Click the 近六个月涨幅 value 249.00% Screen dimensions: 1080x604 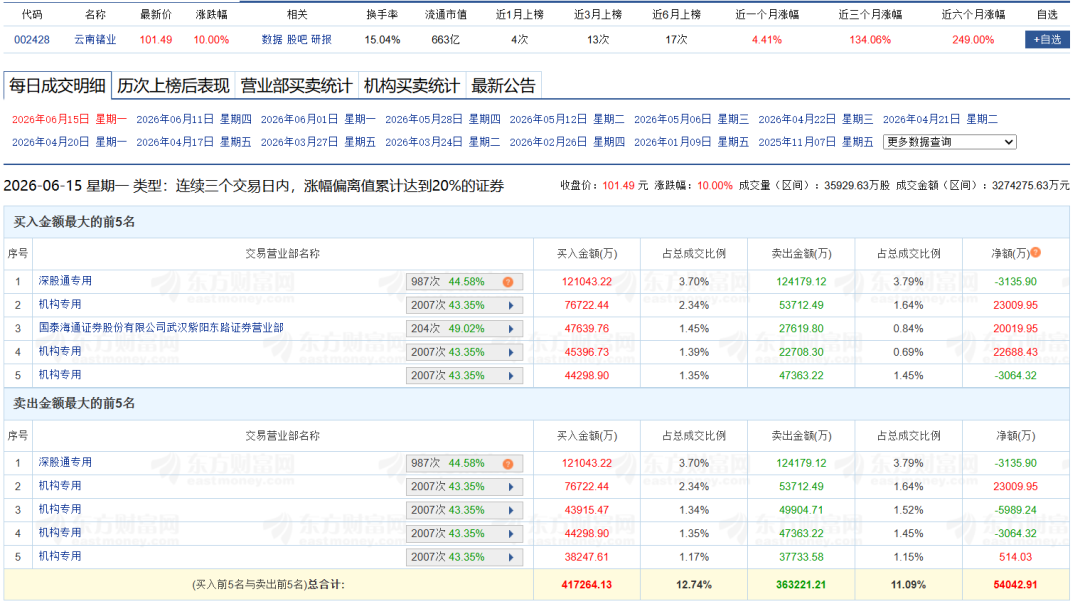coord(973,40)
